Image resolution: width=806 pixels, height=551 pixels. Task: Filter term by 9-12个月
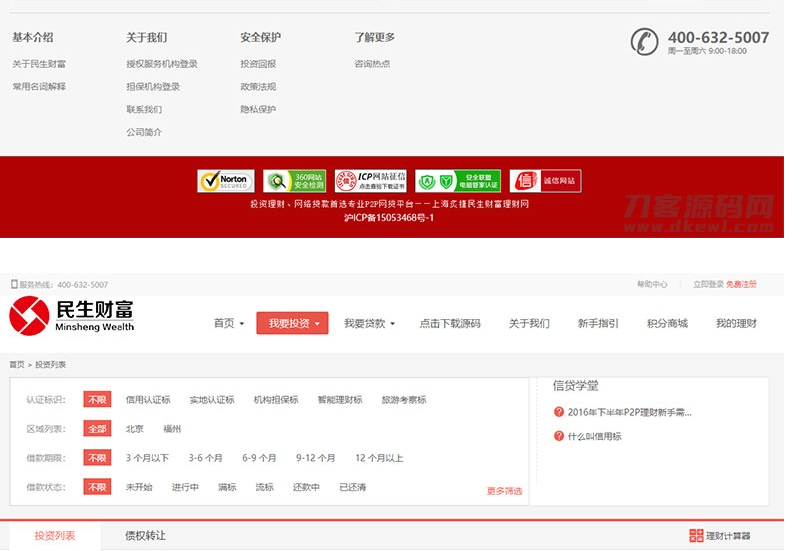(x=316, y=458)
